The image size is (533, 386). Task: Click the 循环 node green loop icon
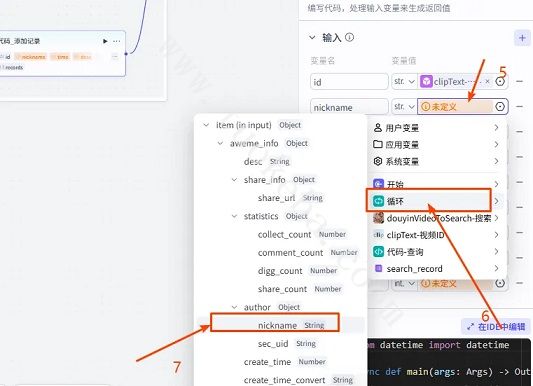(378, 201)
